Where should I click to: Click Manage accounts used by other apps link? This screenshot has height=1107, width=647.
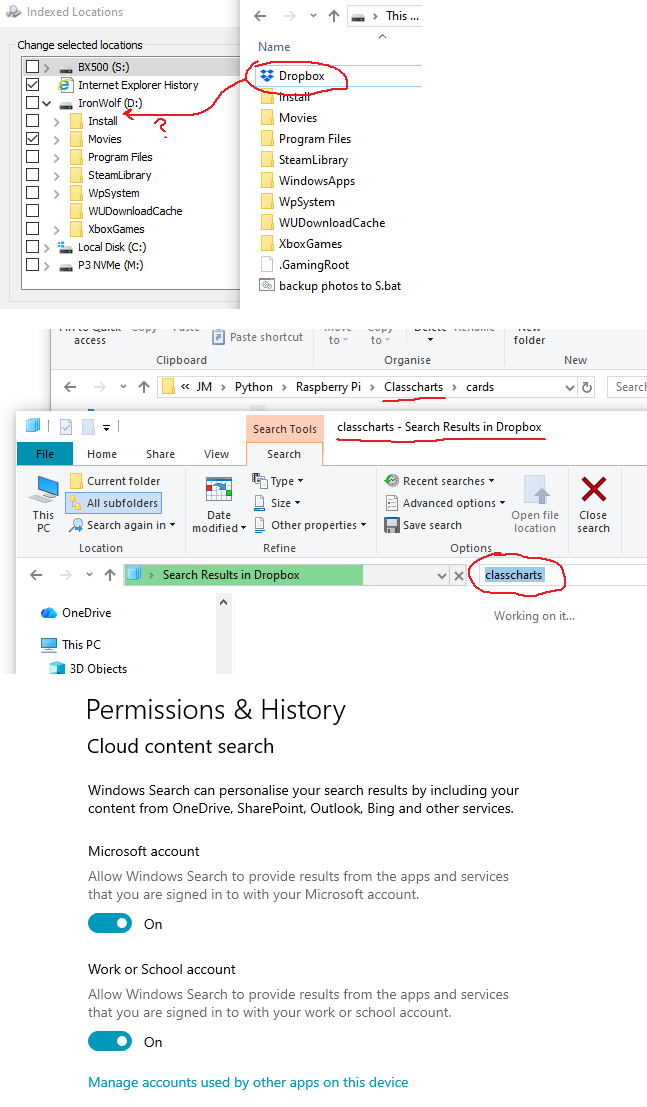tap(248, 1082)
